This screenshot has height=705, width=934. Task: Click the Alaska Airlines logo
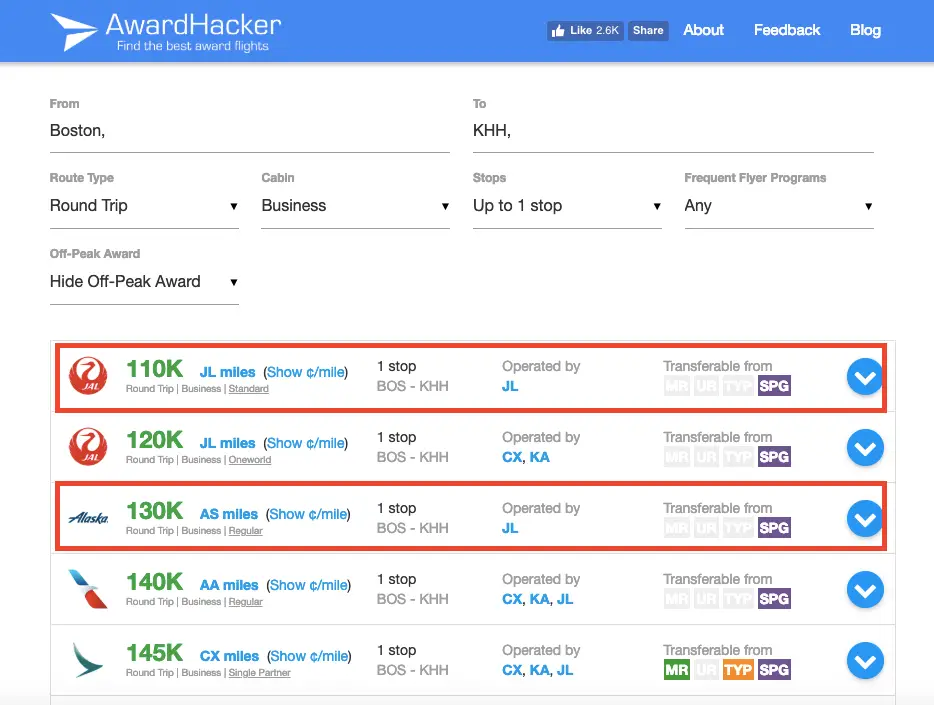(88, 518)
